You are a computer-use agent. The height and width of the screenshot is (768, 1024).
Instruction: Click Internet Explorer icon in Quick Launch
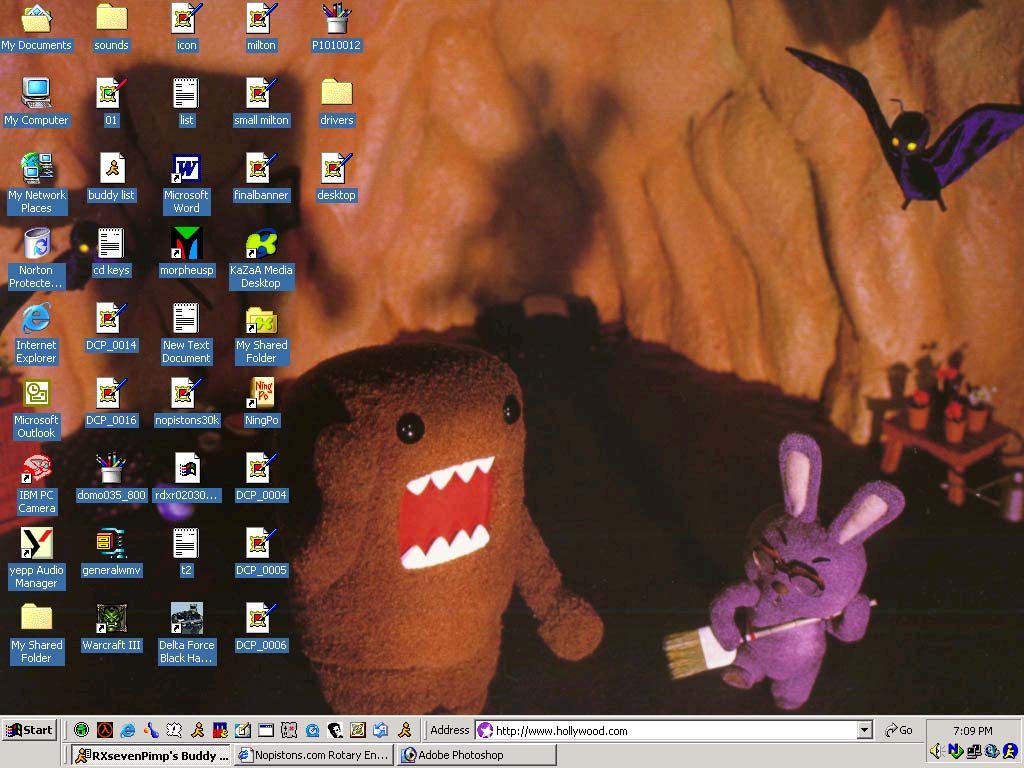click(x=128, y=730)
